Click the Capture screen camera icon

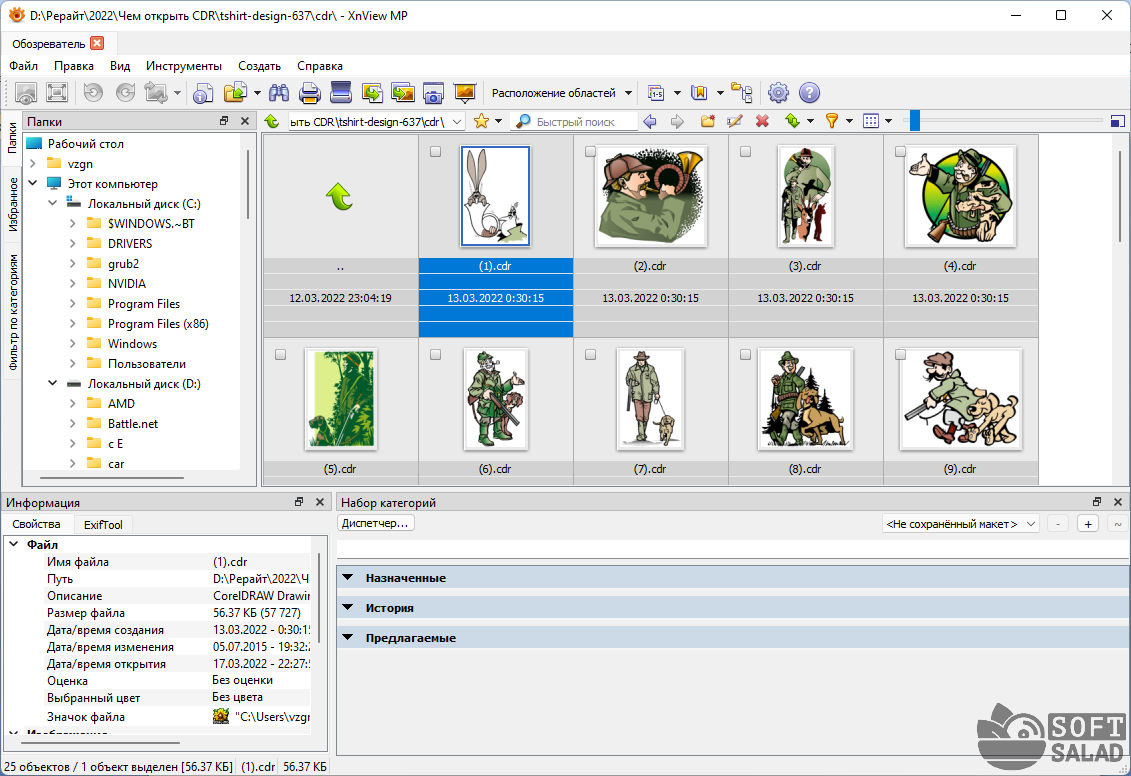point(434,92)
